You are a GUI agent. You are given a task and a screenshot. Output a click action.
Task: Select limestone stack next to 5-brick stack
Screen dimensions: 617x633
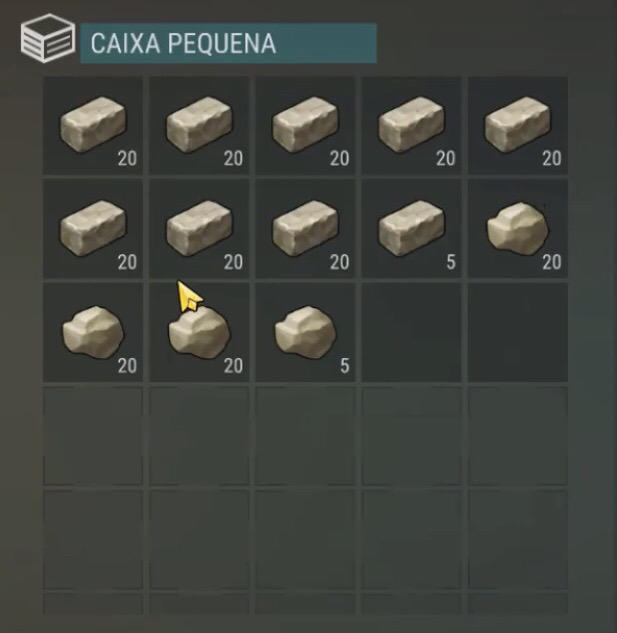(518, 229)
